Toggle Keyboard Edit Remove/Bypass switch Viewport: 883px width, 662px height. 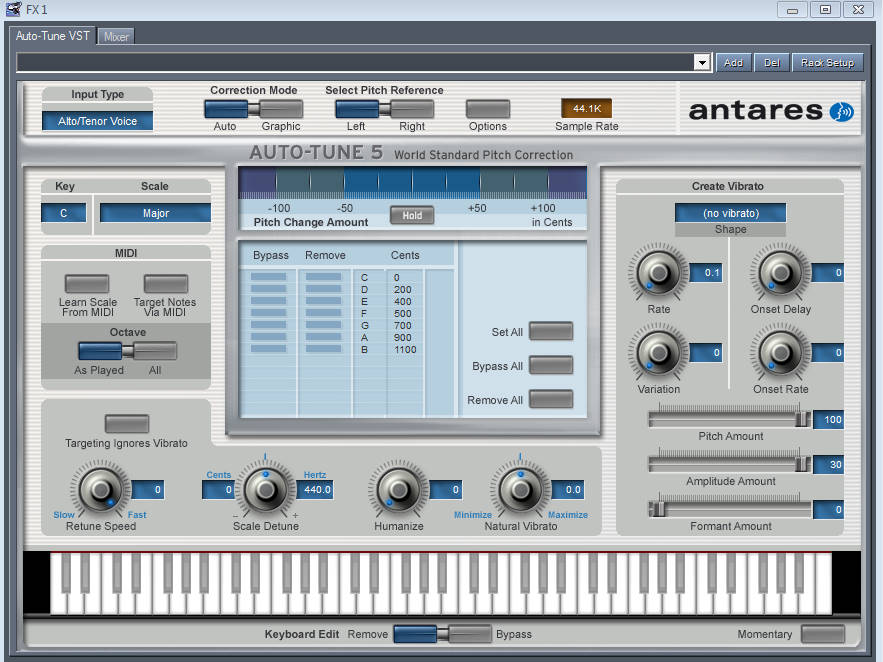pyautogui.click(x=443, y=634)
